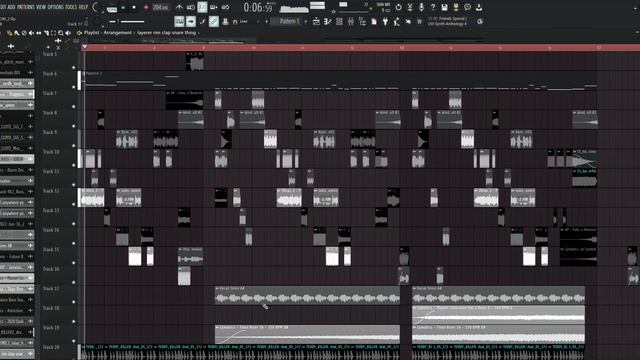Toggle the overdub blend recording icon
The image size is (640, 360).
tap(213, 7)
